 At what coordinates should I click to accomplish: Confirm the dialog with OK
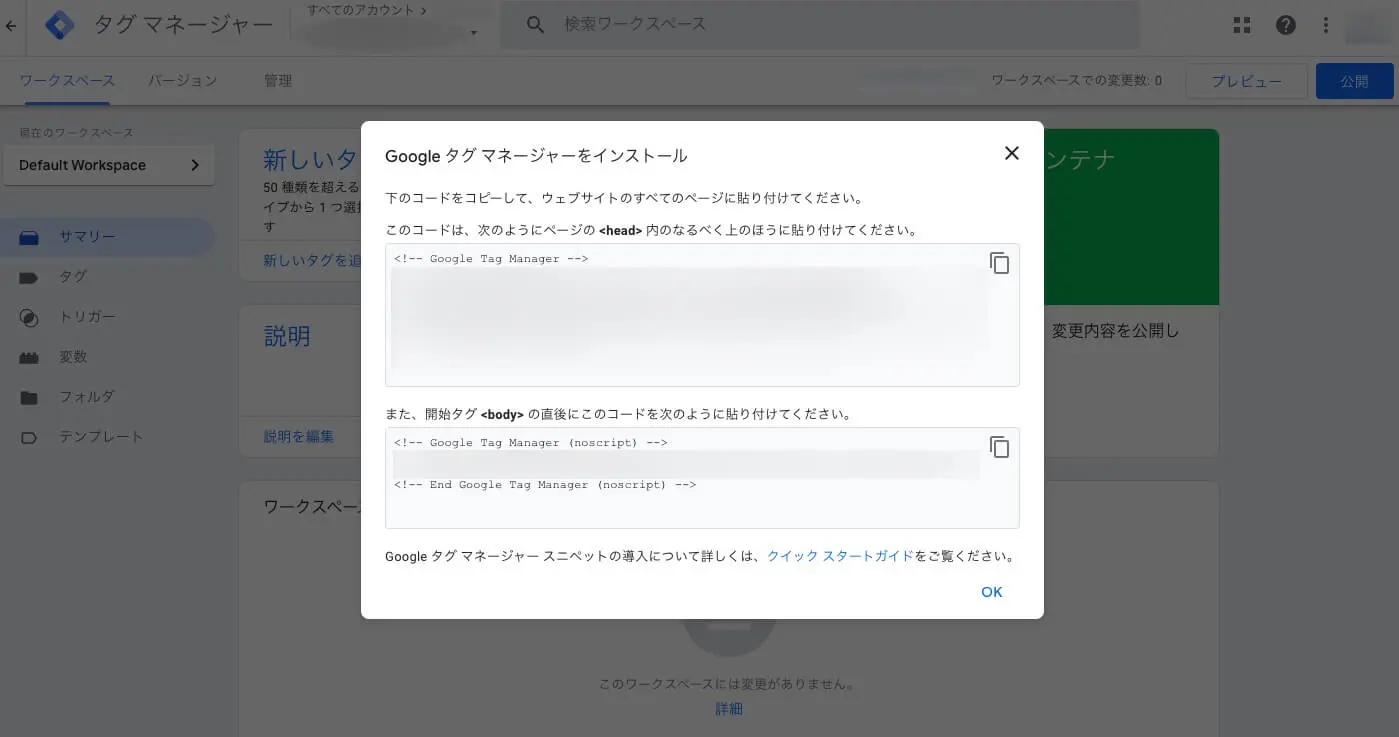(991, 592)
